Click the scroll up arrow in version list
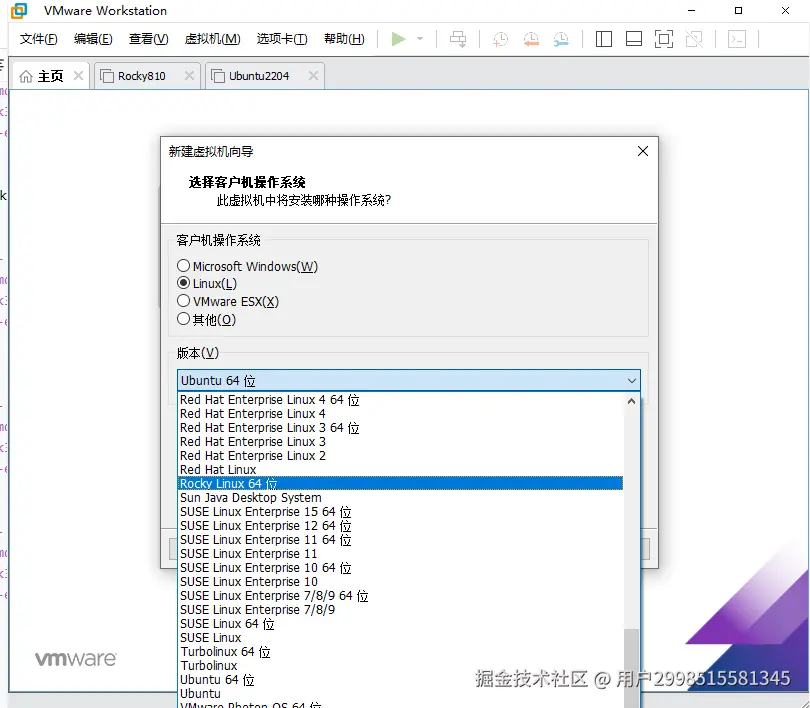 click(x=631, y=401)
